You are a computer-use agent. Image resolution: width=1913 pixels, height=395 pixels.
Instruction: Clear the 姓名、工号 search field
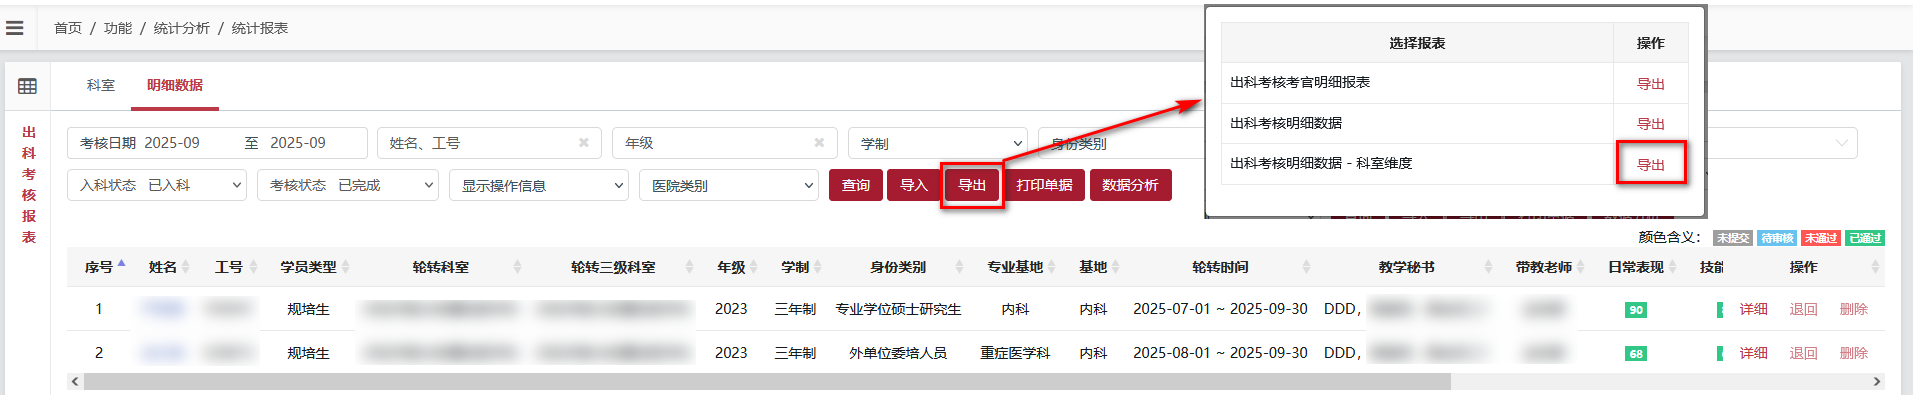point(584,143)
